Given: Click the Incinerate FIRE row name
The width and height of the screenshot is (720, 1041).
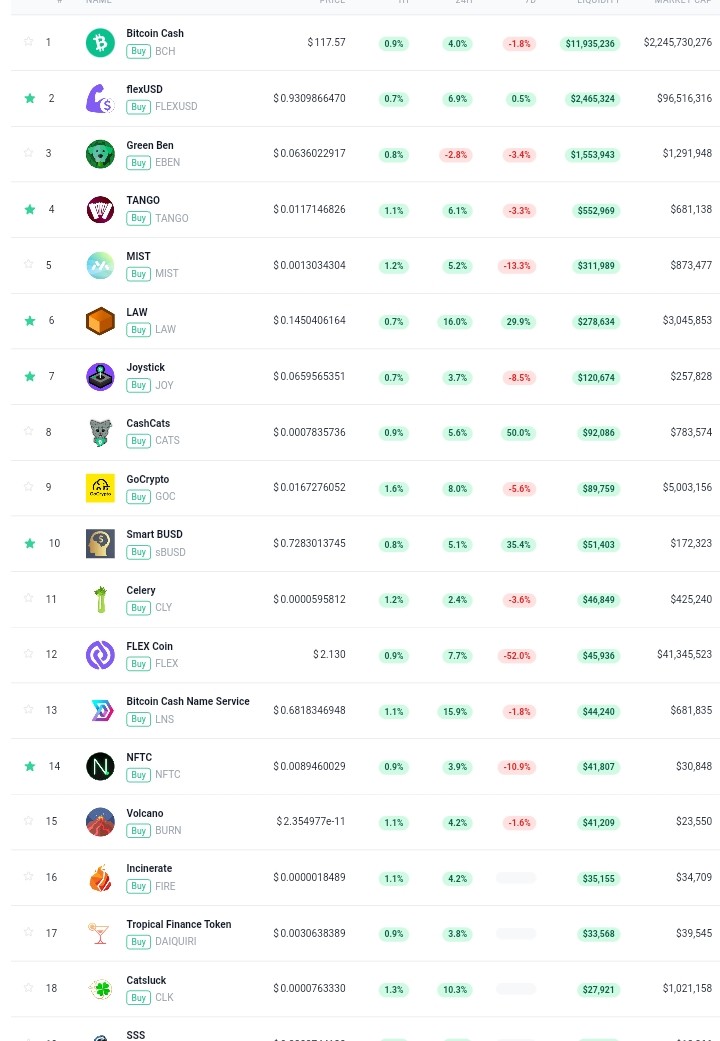Looking at the screenshot, I should pyautogui.click(x=149, y=868).
